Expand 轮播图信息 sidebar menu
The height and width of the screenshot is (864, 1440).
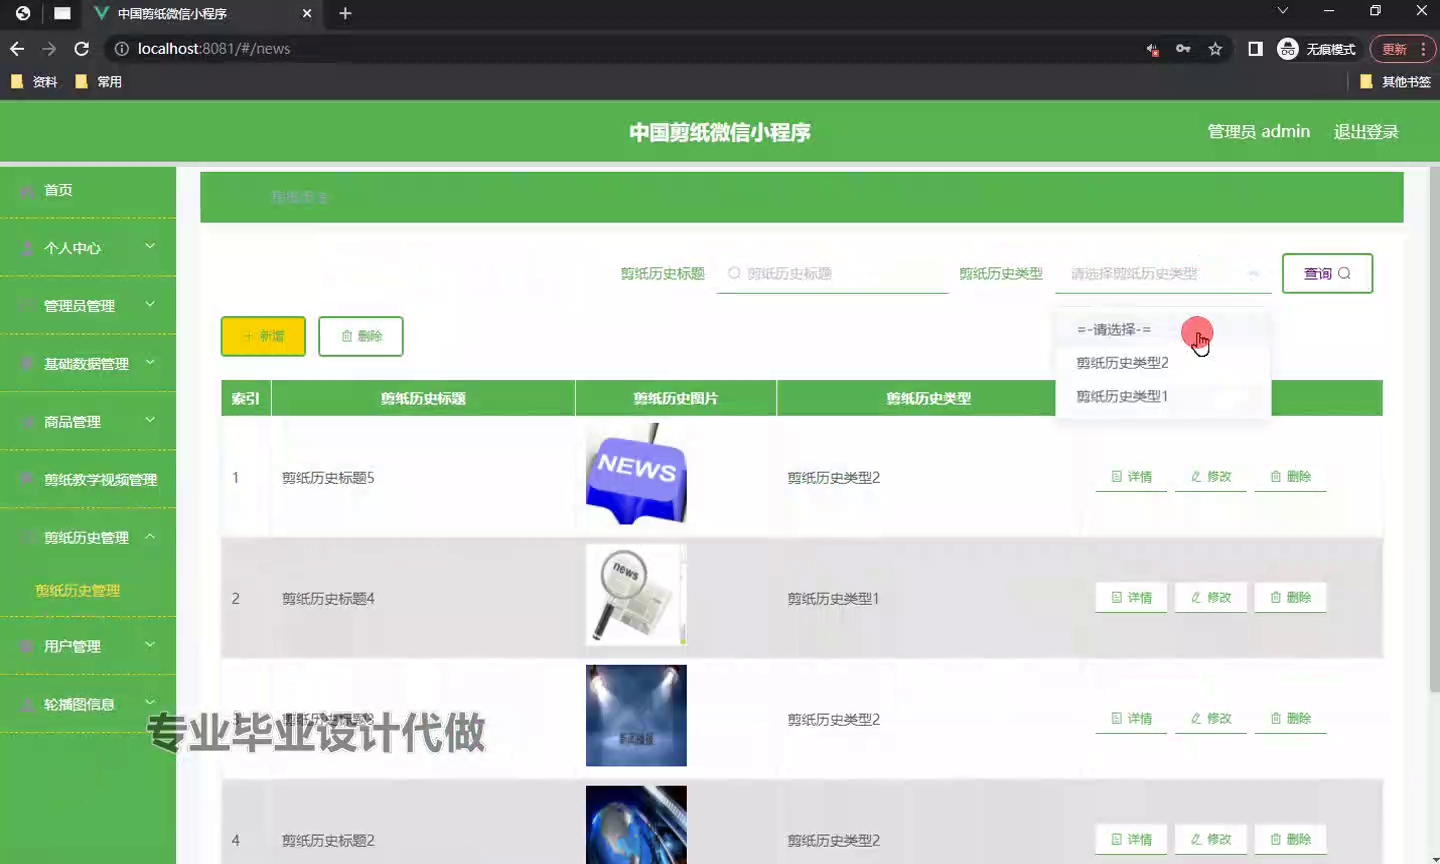88,704
